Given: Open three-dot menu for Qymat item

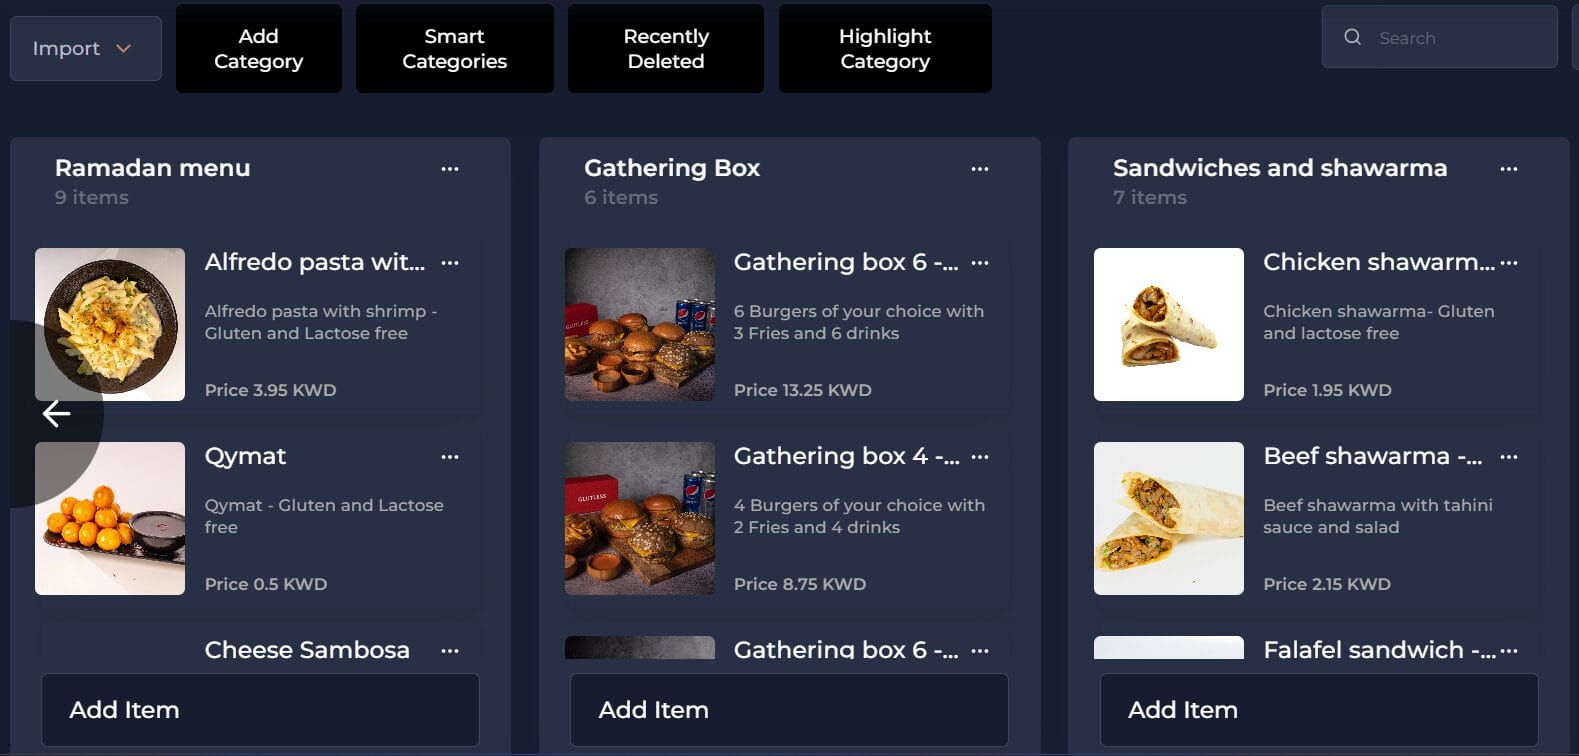Looking at the screenshot, I should [450, 457].
